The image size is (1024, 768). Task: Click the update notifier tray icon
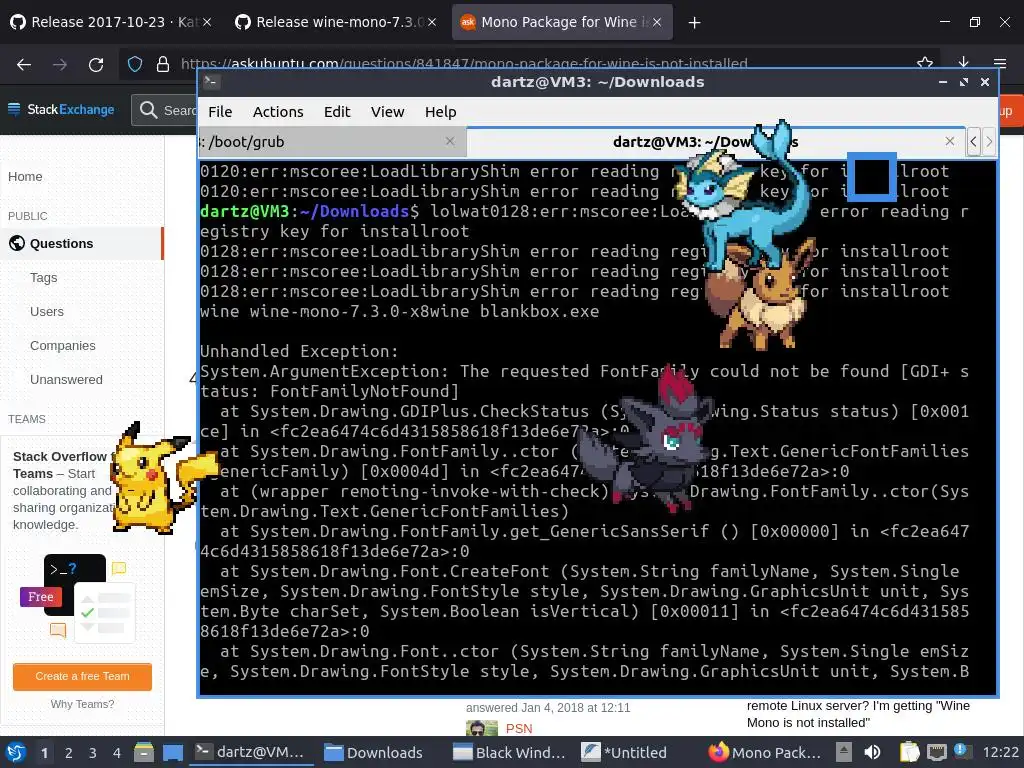963,751
